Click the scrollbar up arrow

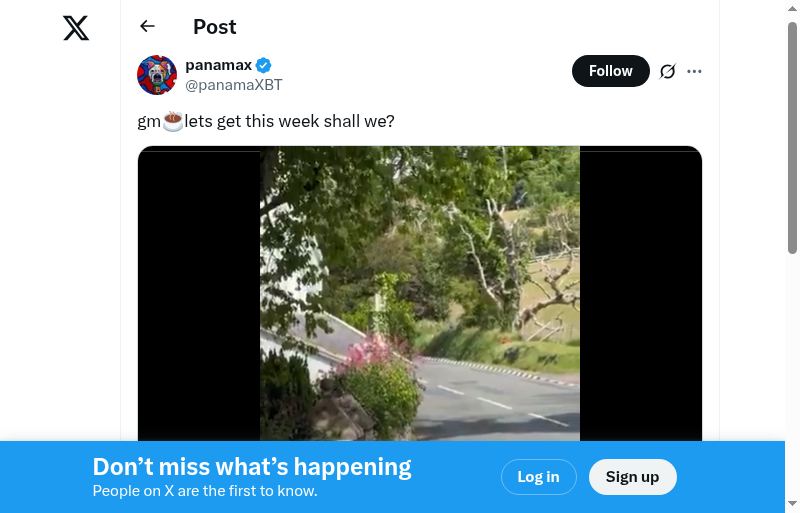792,10
